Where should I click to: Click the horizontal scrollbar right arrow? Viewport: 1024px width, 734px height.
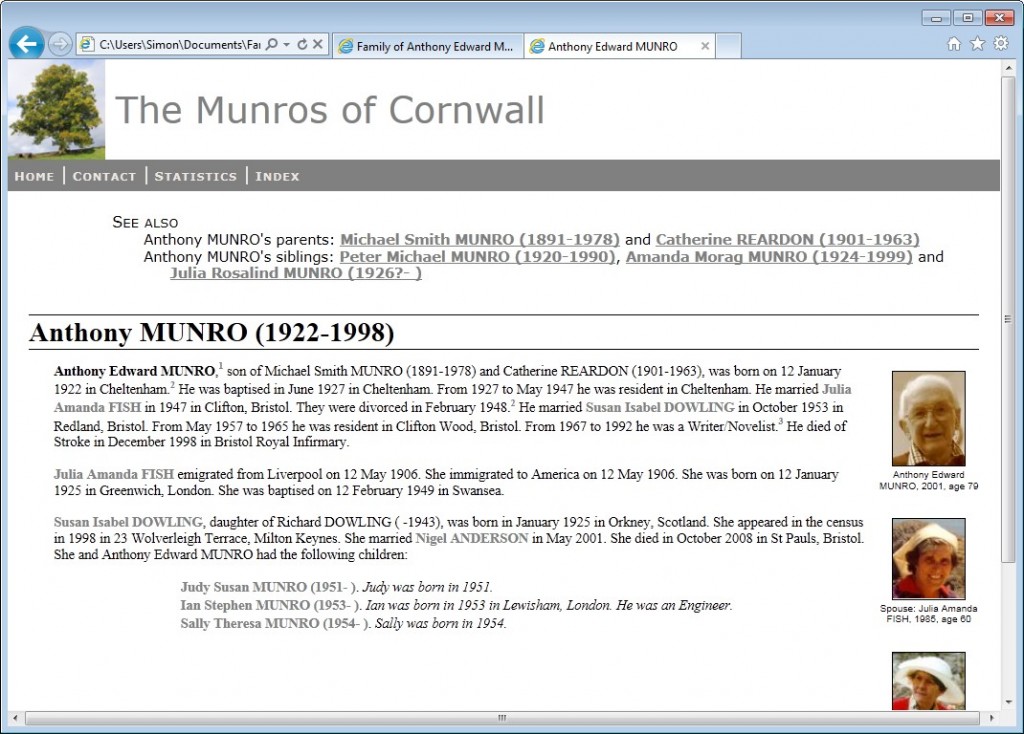(x=991, y=718)
